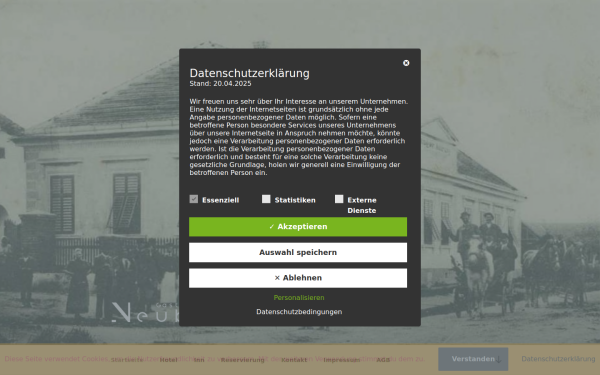600x375 pixels.
Task: Open the Kontakt menu item
Action: pos(294,360)
